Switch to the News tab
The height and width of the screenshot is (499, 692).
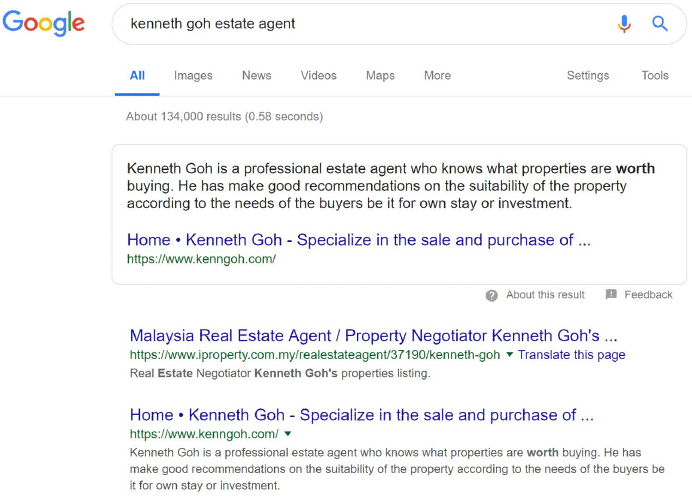256,75
